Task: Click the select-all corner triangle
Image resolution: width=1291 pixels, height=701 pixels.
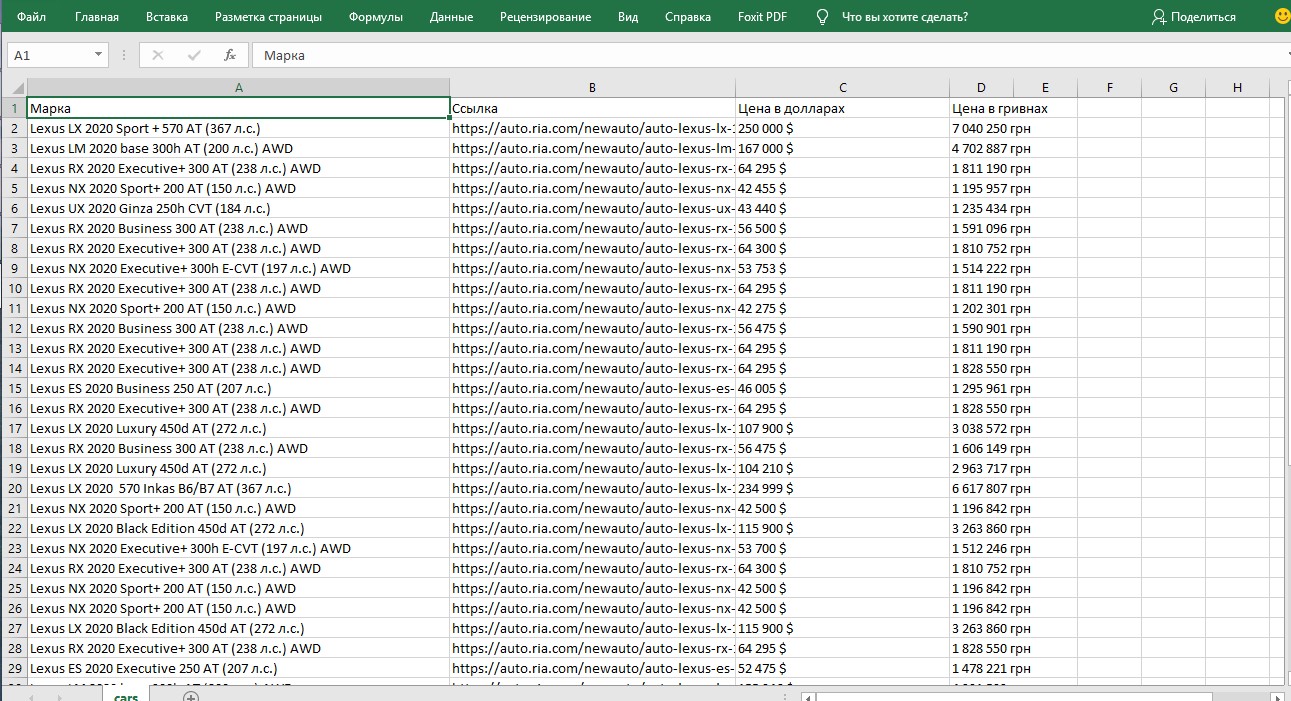Action: [14, 88]
